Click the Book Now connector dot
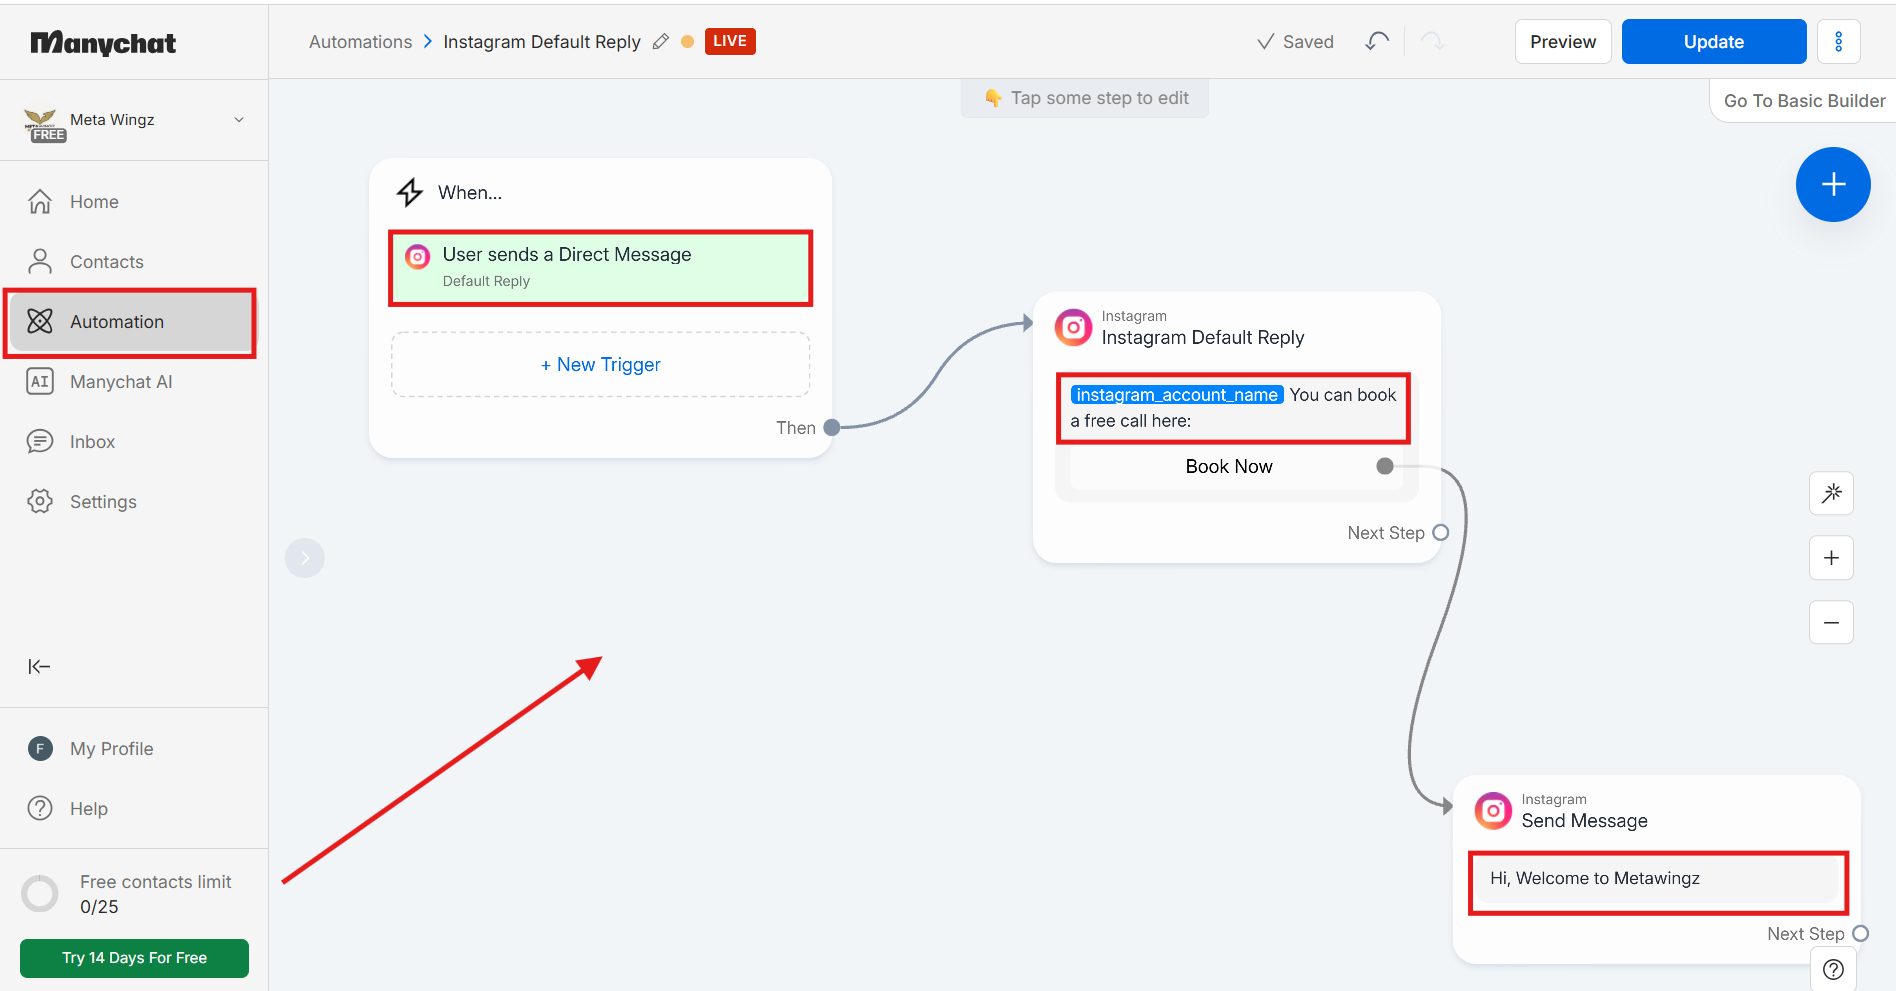The image size is (1896, 991). point(1385,466)
